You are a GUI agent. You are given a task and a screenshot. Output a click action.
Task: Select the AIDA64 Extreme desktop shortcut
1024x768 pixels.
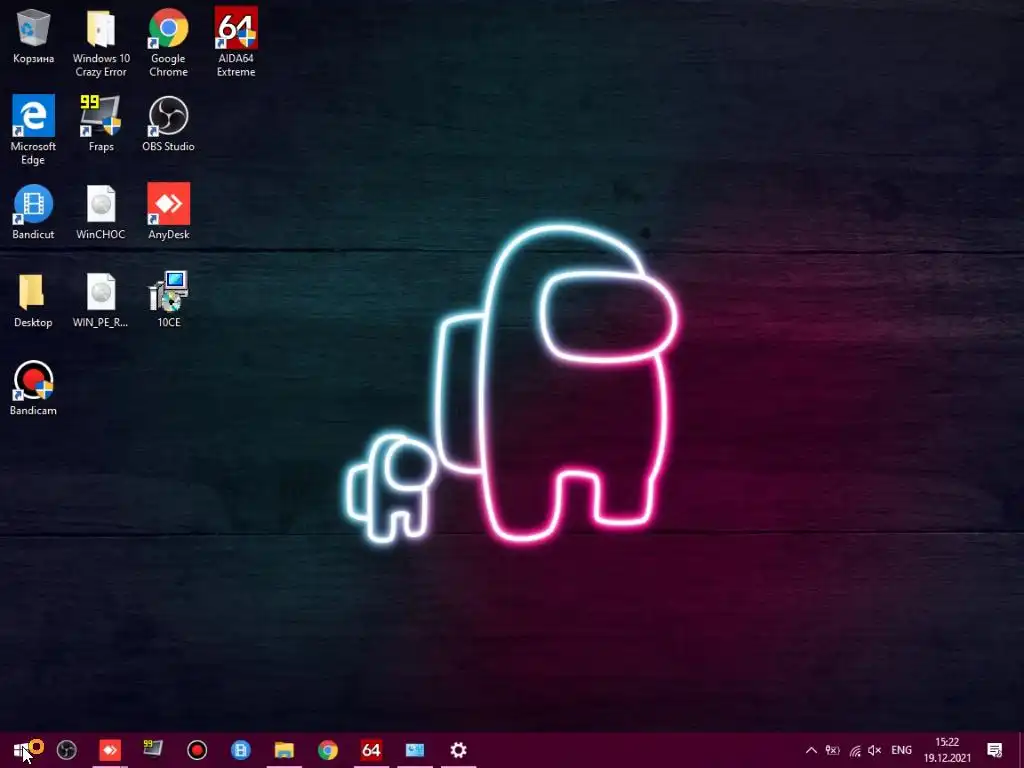click(236, 43)
